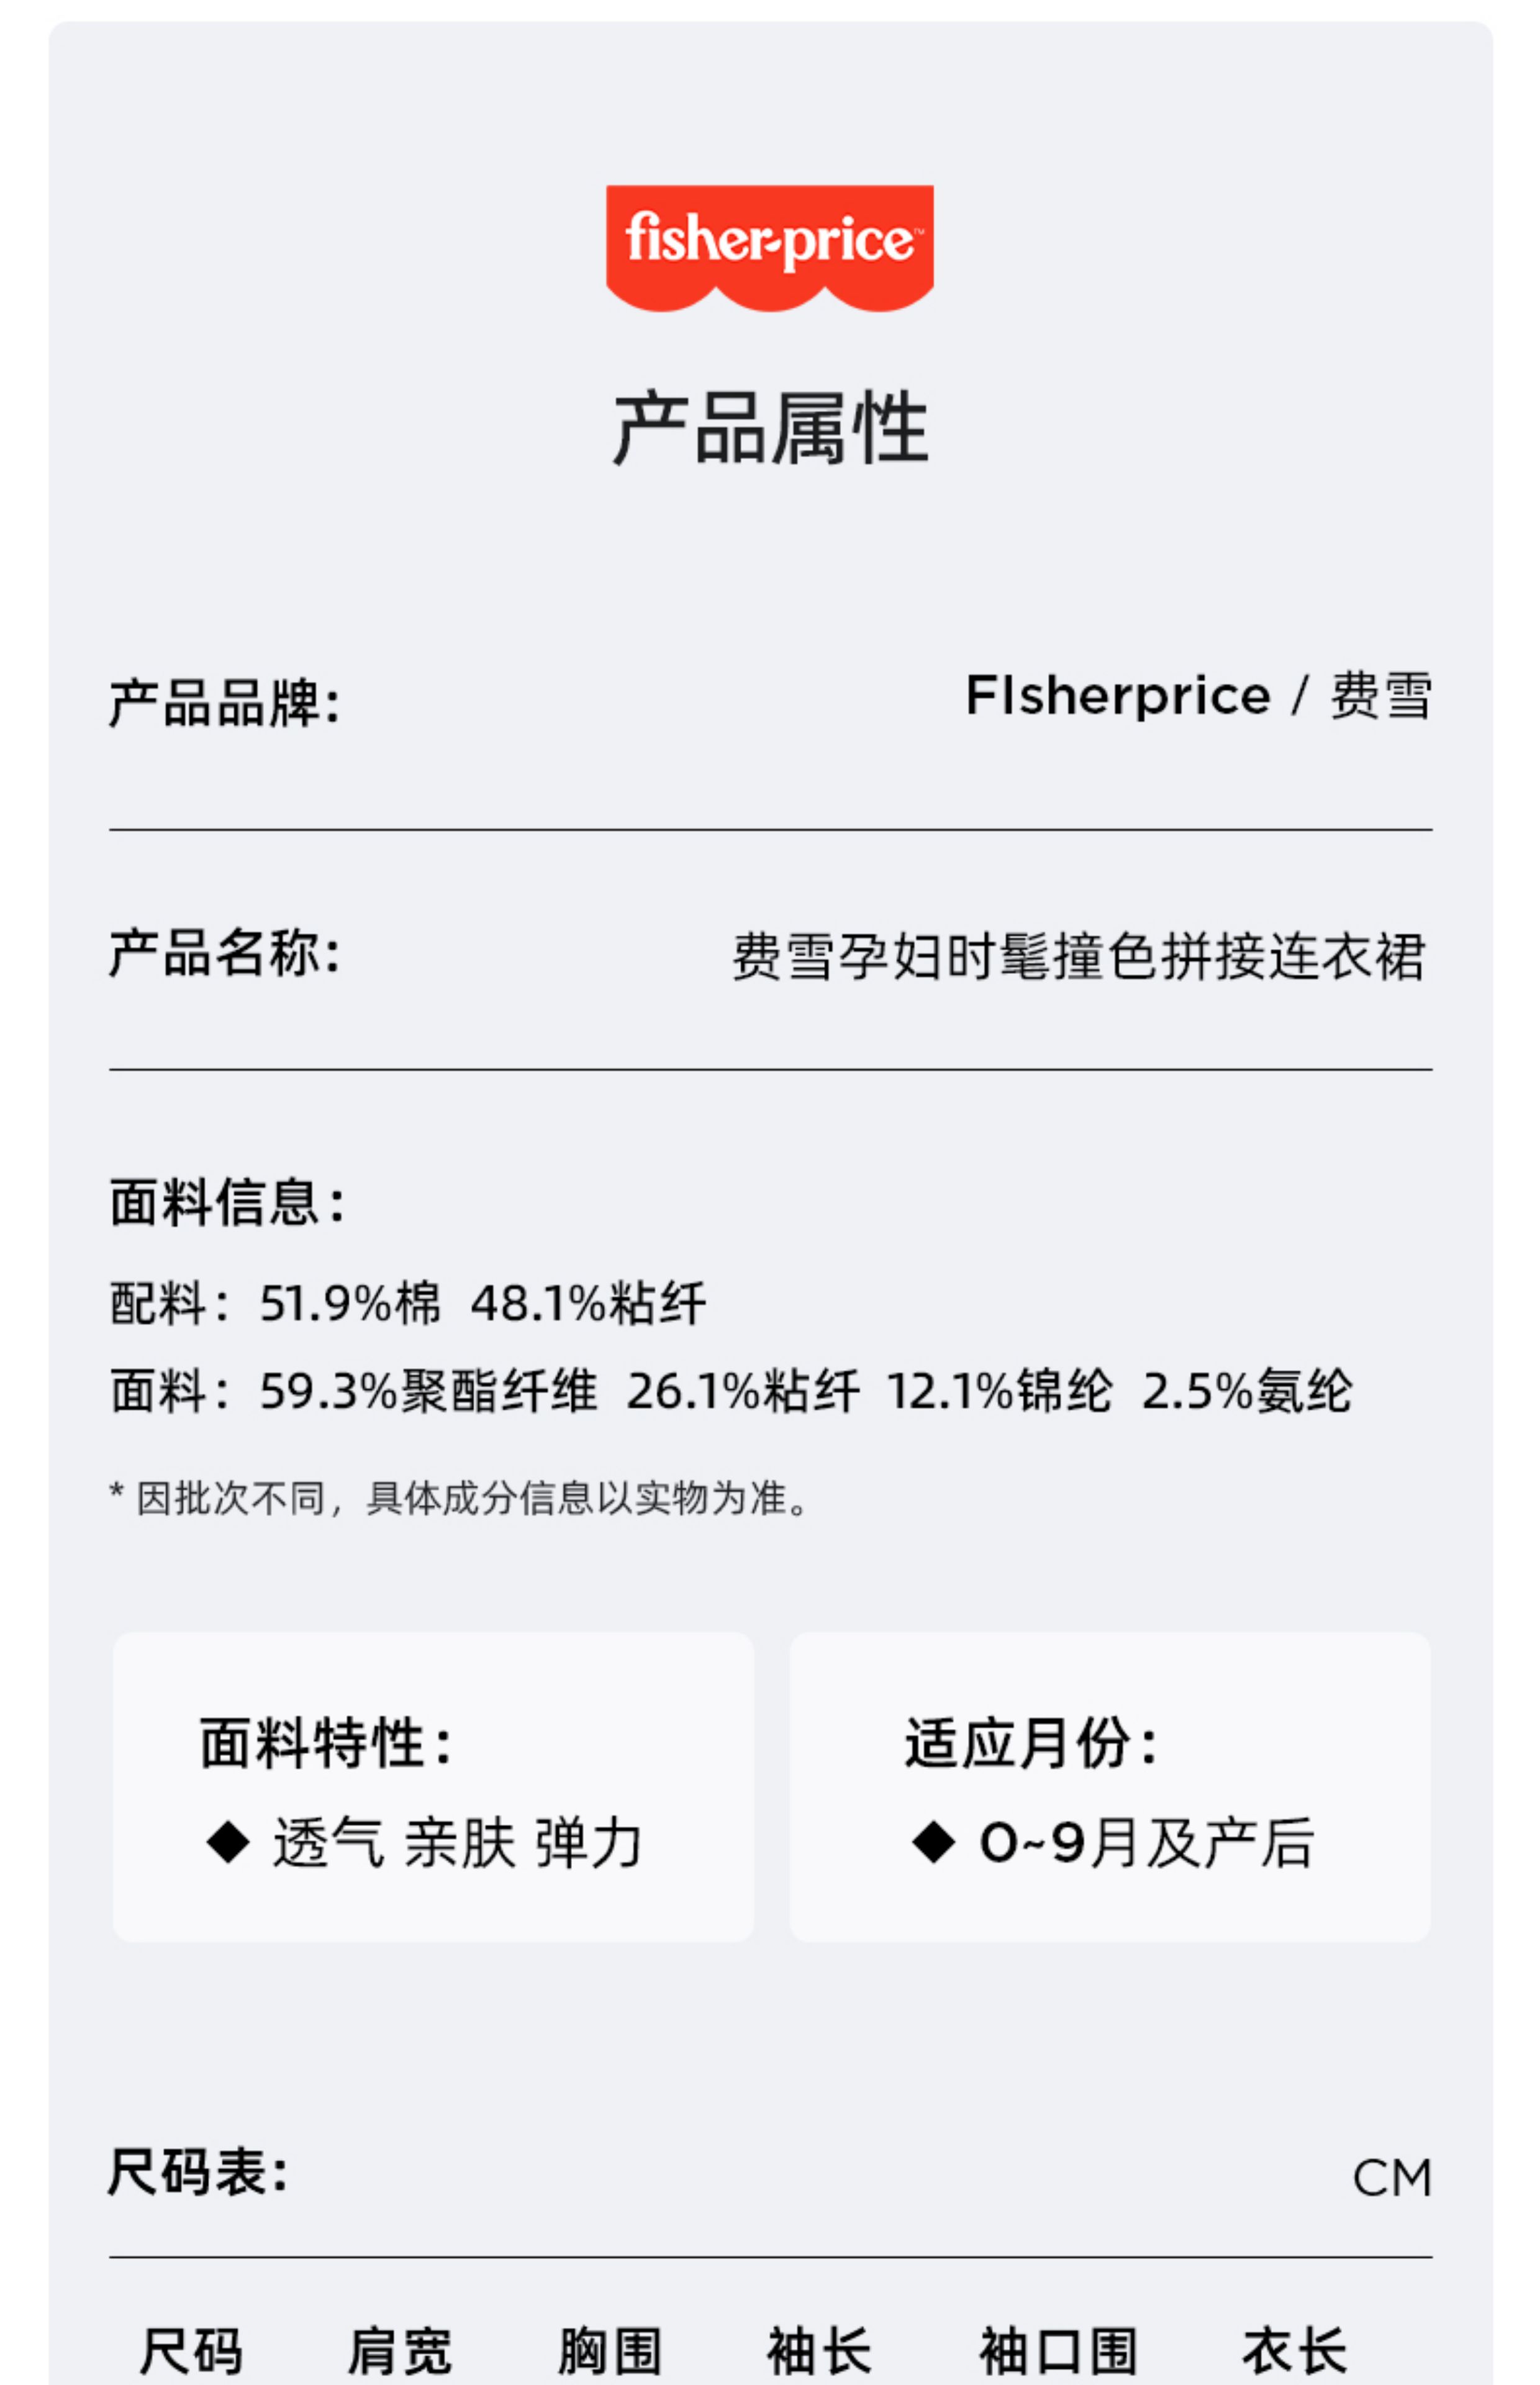Click the CM unit label
Screen dimensions: 1540x2385
click(1392, 2178)
